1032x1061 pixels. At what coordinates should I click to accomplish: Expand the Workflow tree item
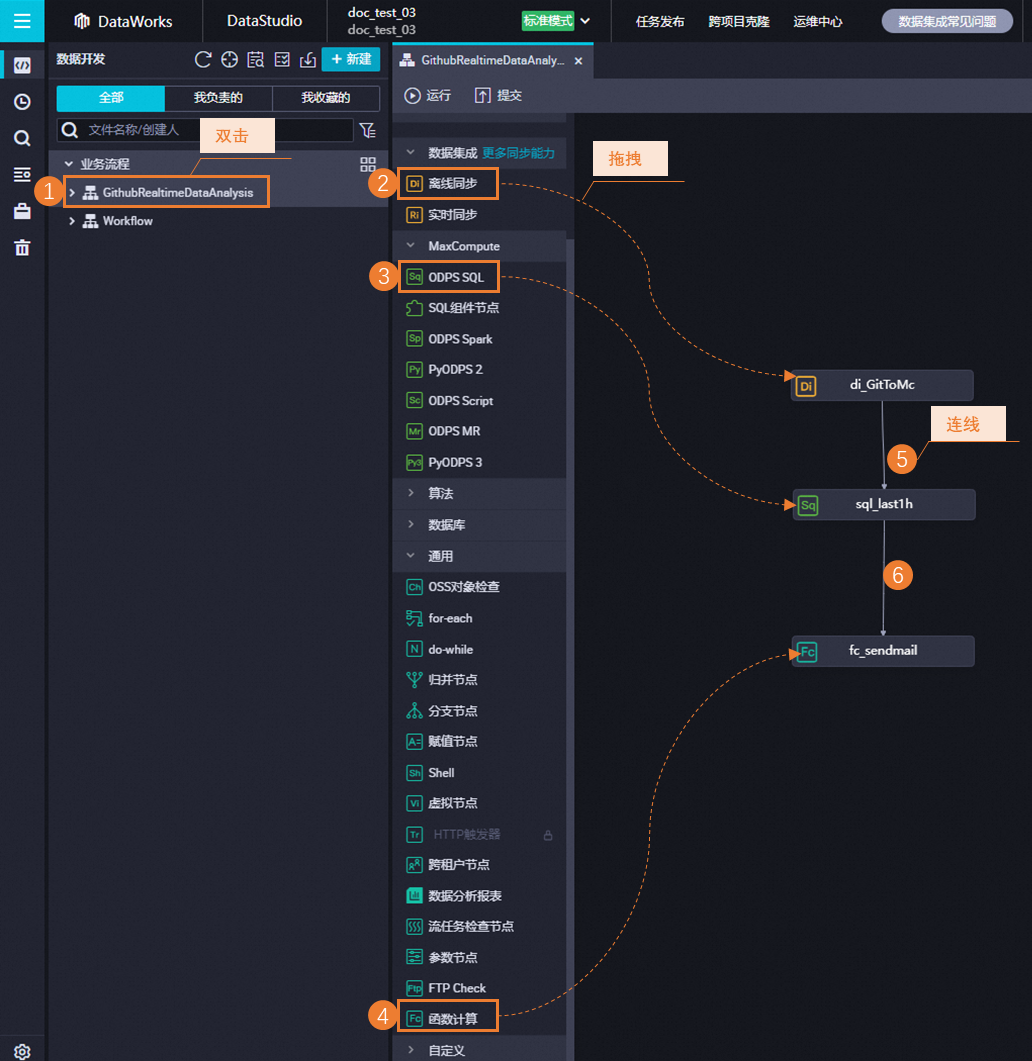pos(72,221)
